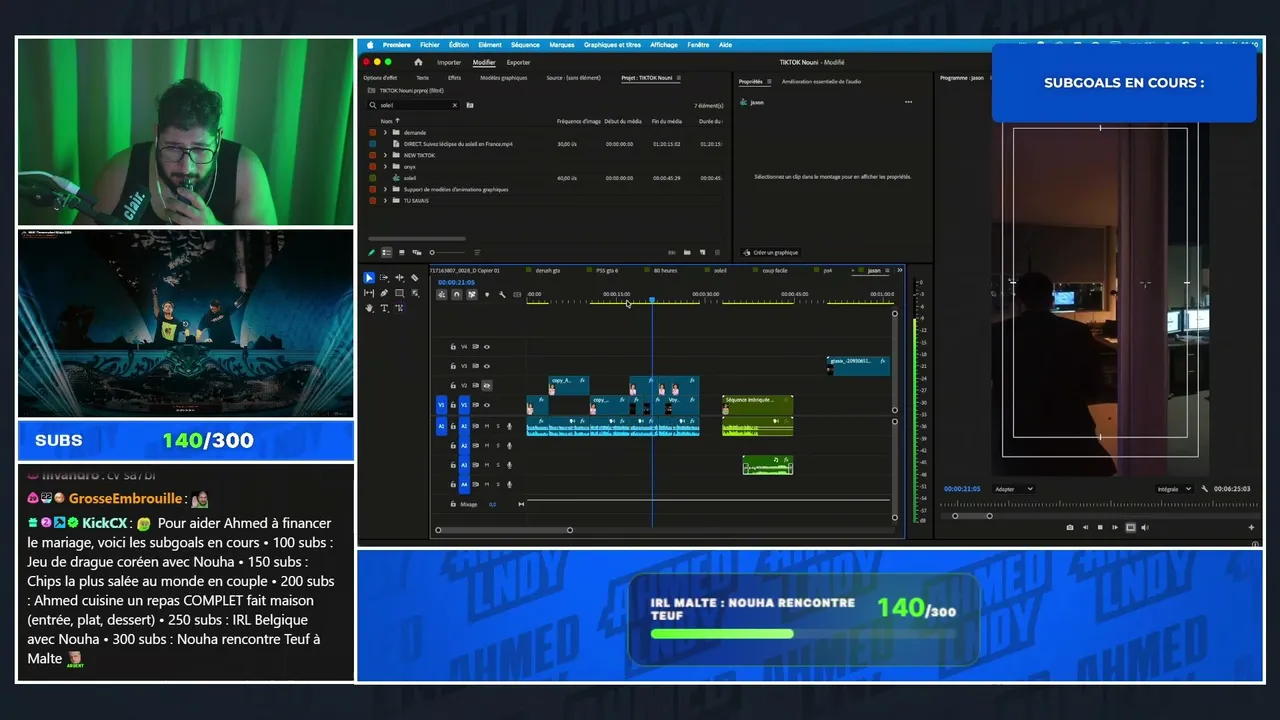Expand the Support de modèles d'animations bin
The image size is (1280, 720).
click(x=385, y=189)
